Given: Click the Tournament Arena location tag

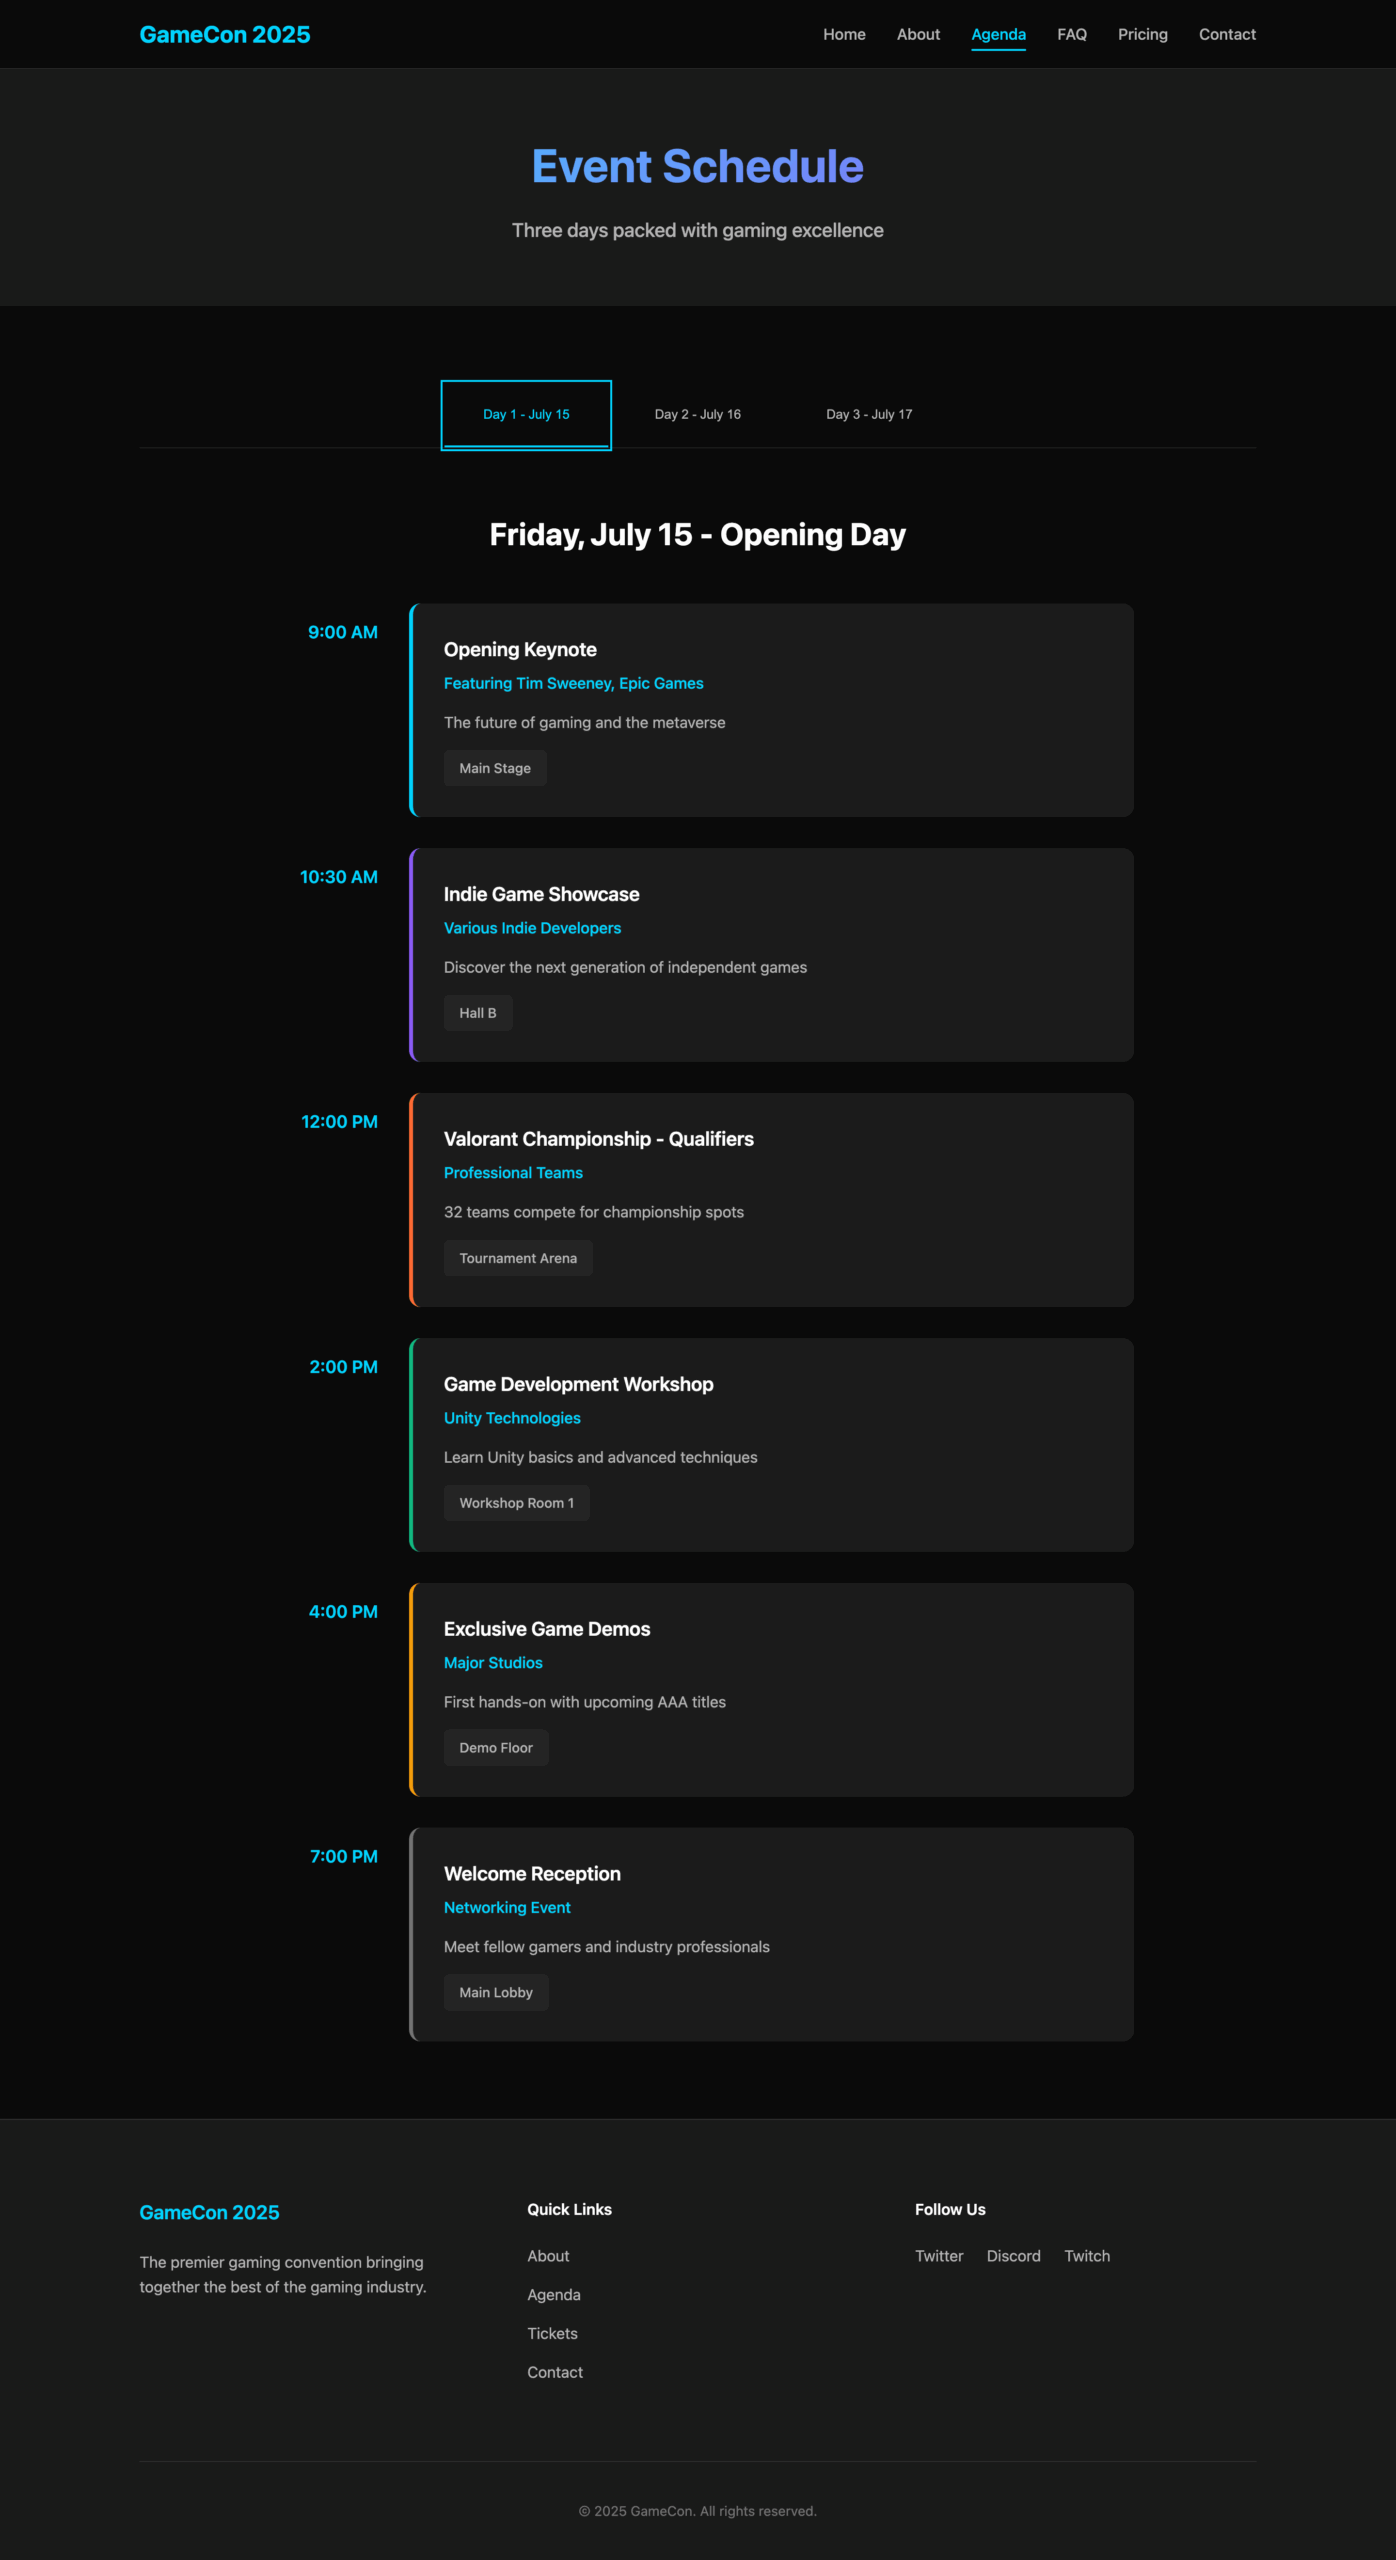Looking at the screenshot, I should point(518,1258).
